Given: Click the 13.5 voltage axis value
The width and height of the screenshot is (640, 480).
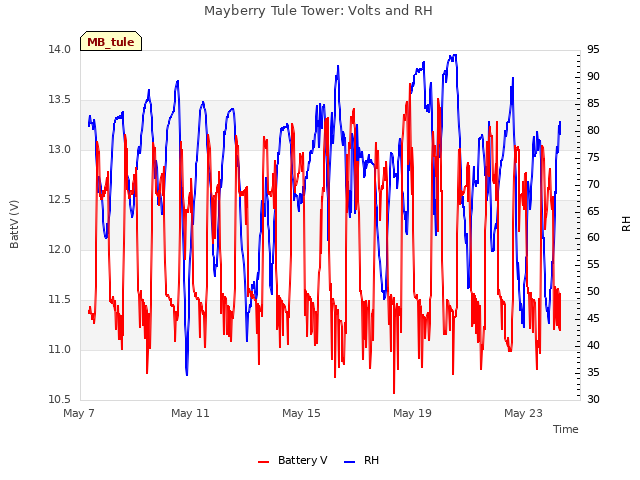Looking at the screenshot, I should click(x=60, y=100).
